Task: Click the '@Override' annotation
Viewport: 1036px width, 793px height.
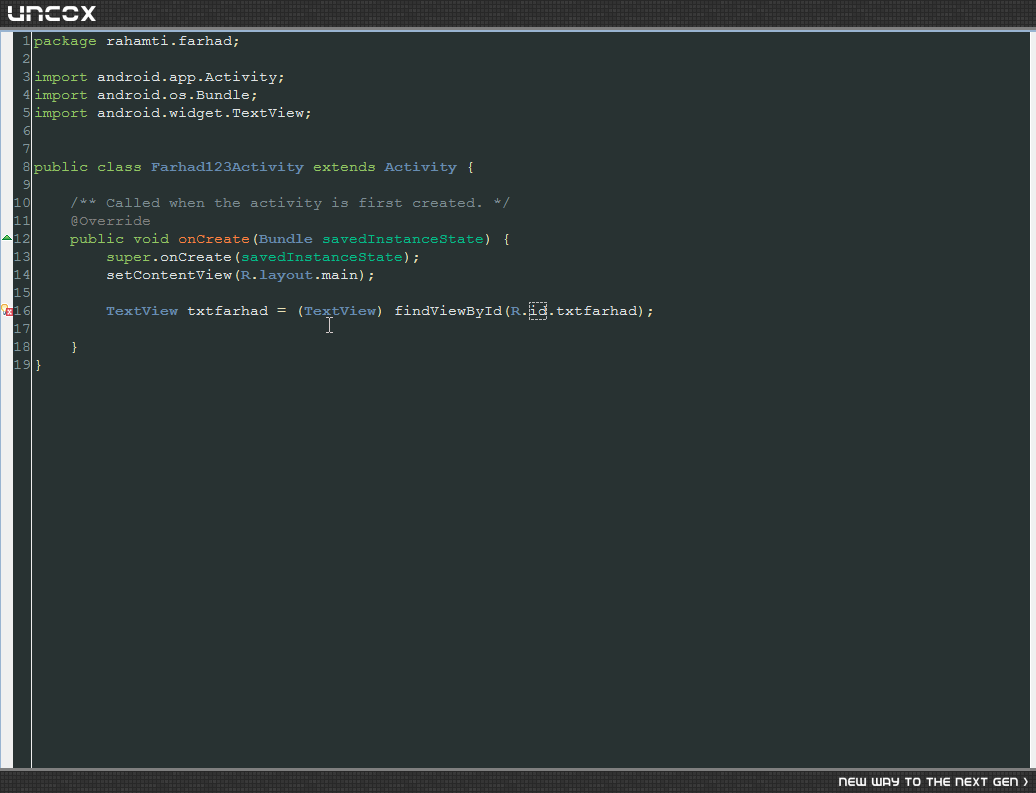Action: tap(110, 221)
